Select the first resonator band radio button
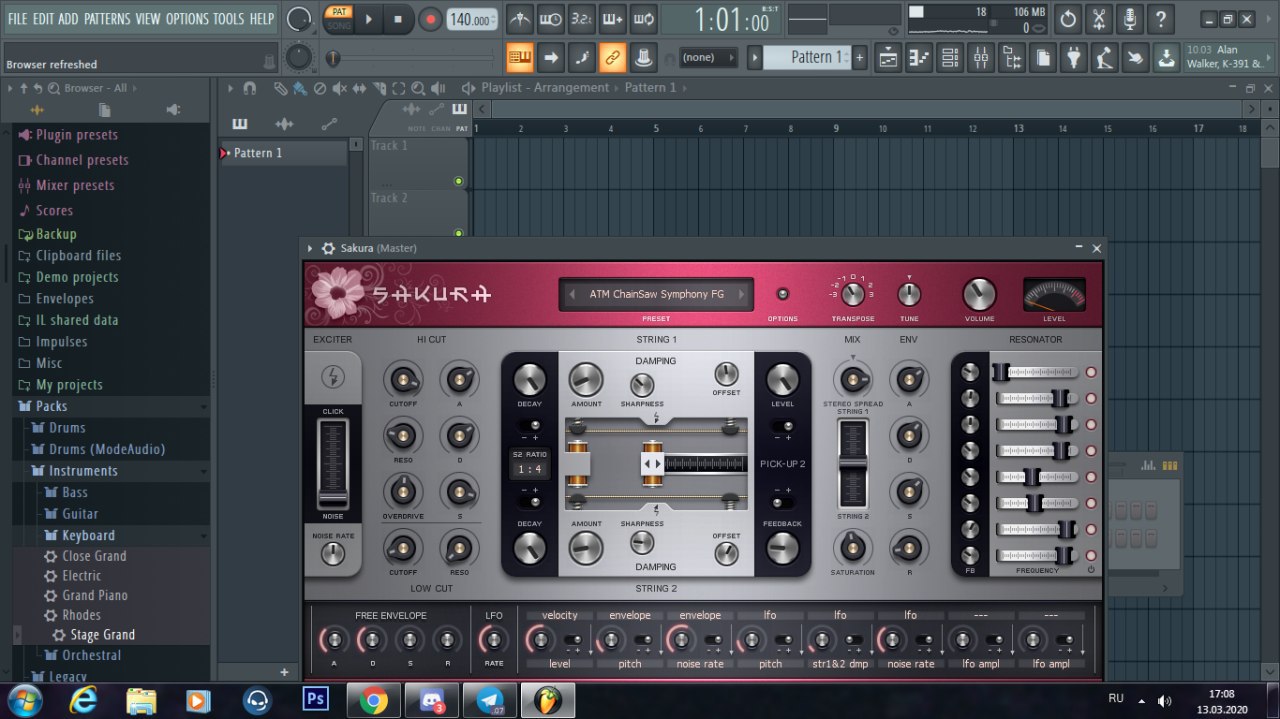 (1091, 372)
